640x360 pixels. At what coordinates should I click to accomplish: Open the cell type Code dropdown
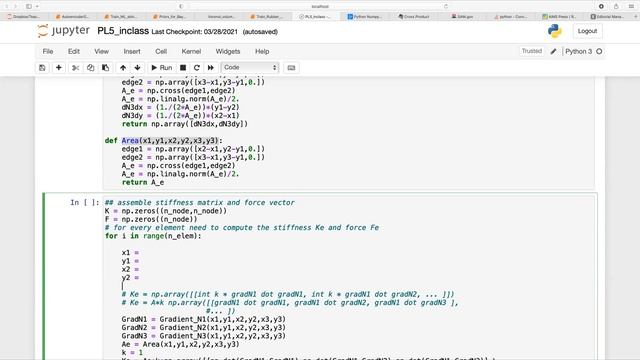coord(250,68)
